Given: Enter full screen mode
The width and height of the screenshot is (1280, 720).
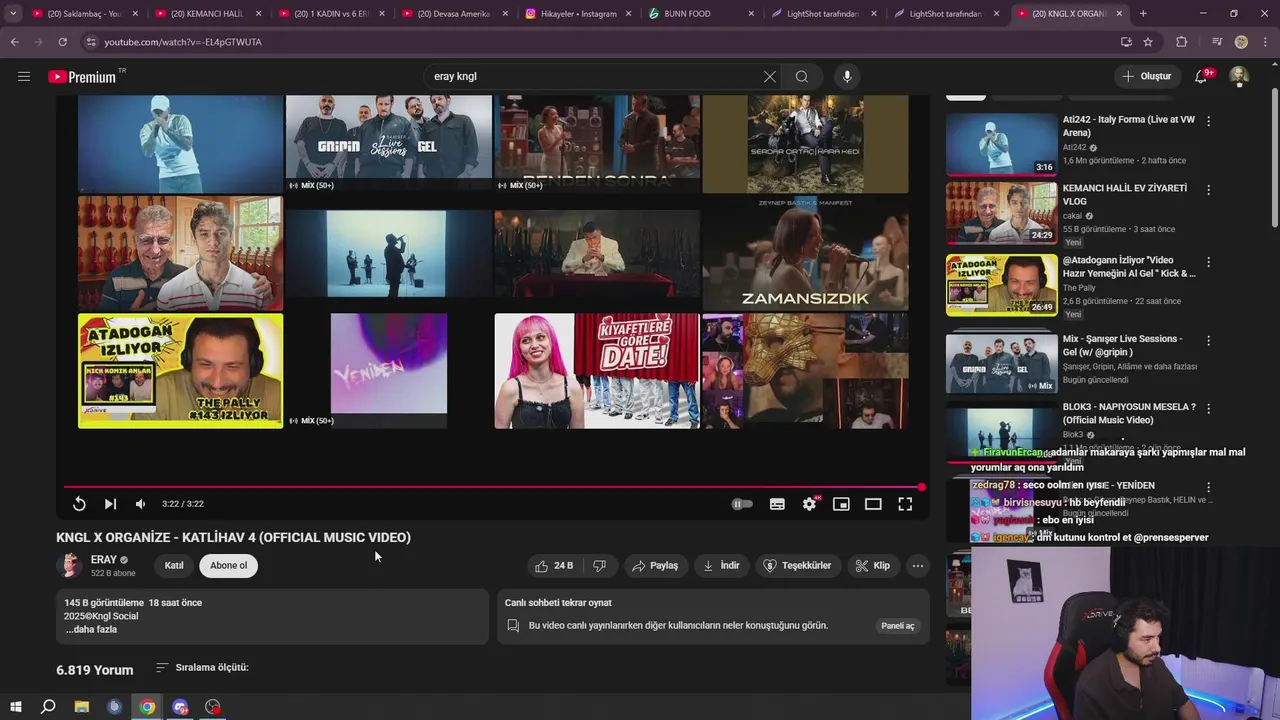Looking at the screenshot, I should pyautogui.click(x=905, y=504).
